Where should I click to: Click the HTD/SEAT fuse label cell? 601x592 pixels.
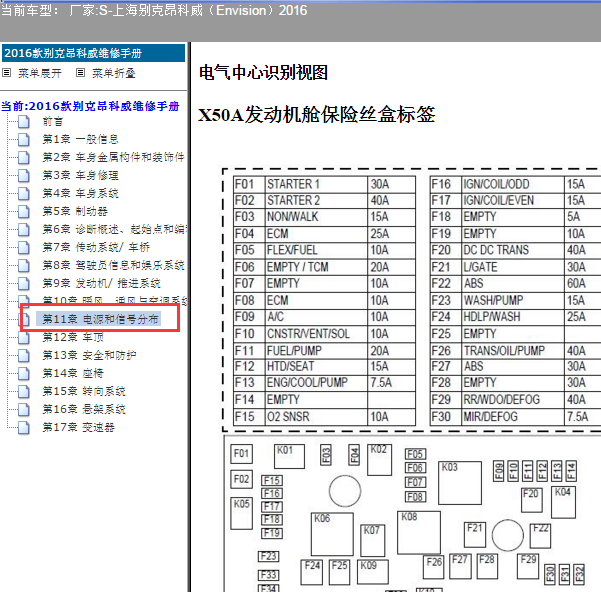[x=316, y=367]
